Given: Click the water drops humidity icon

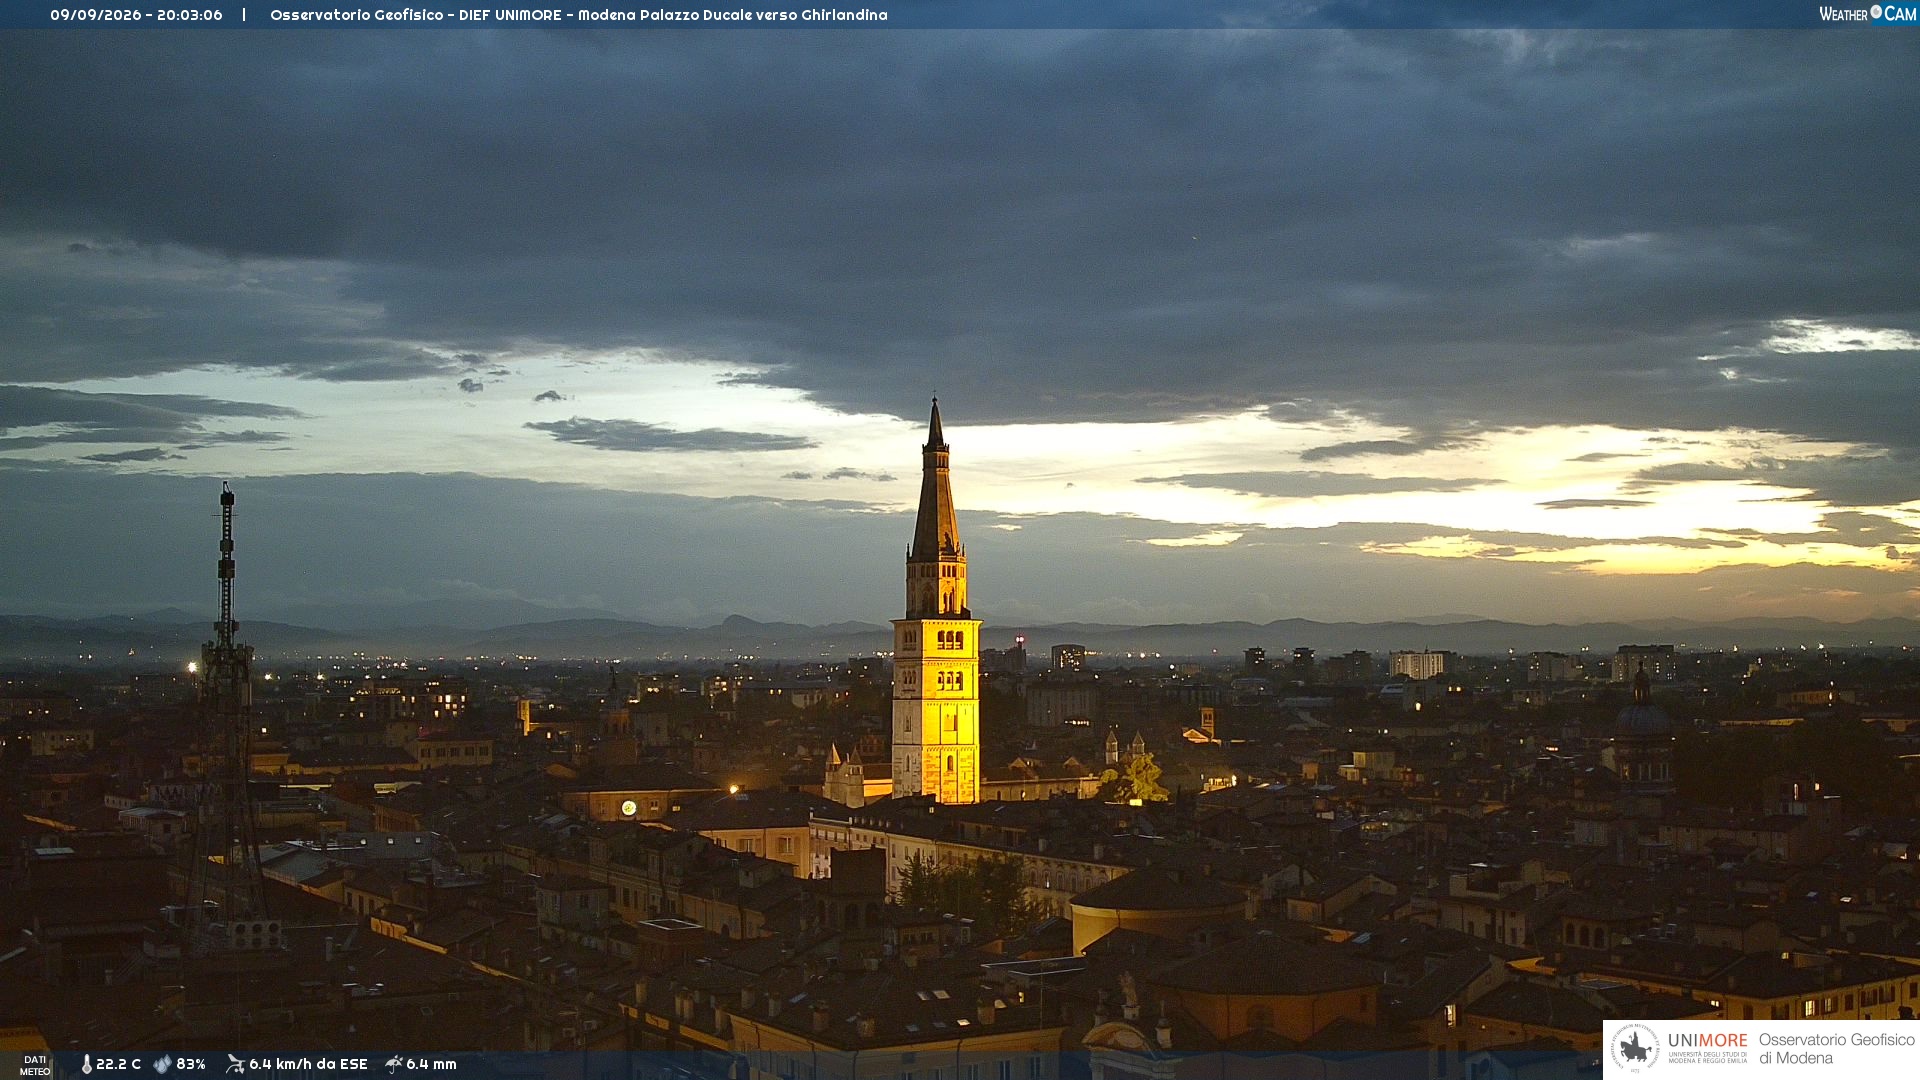Looking at the screenshot, I should pos(162,1064).
